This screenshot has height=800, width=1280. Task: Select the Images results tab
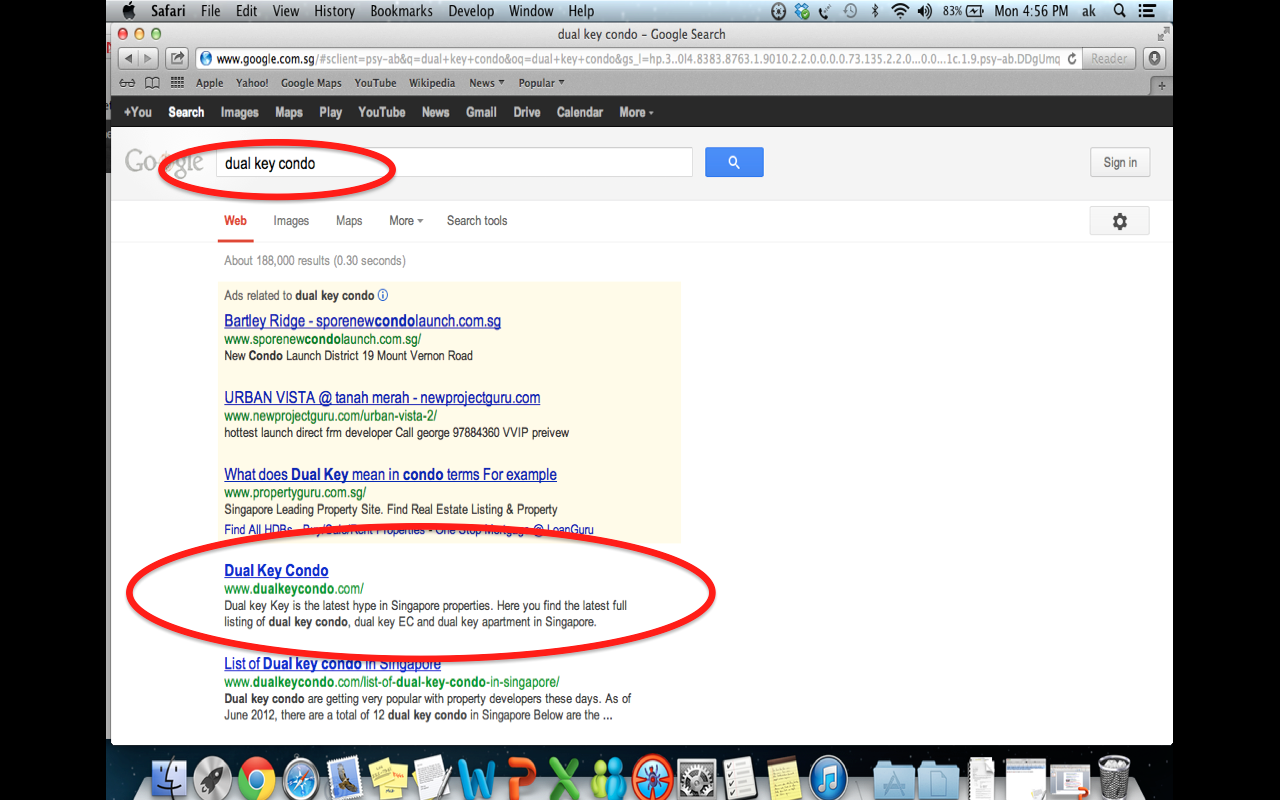click(x=291, y=221)
